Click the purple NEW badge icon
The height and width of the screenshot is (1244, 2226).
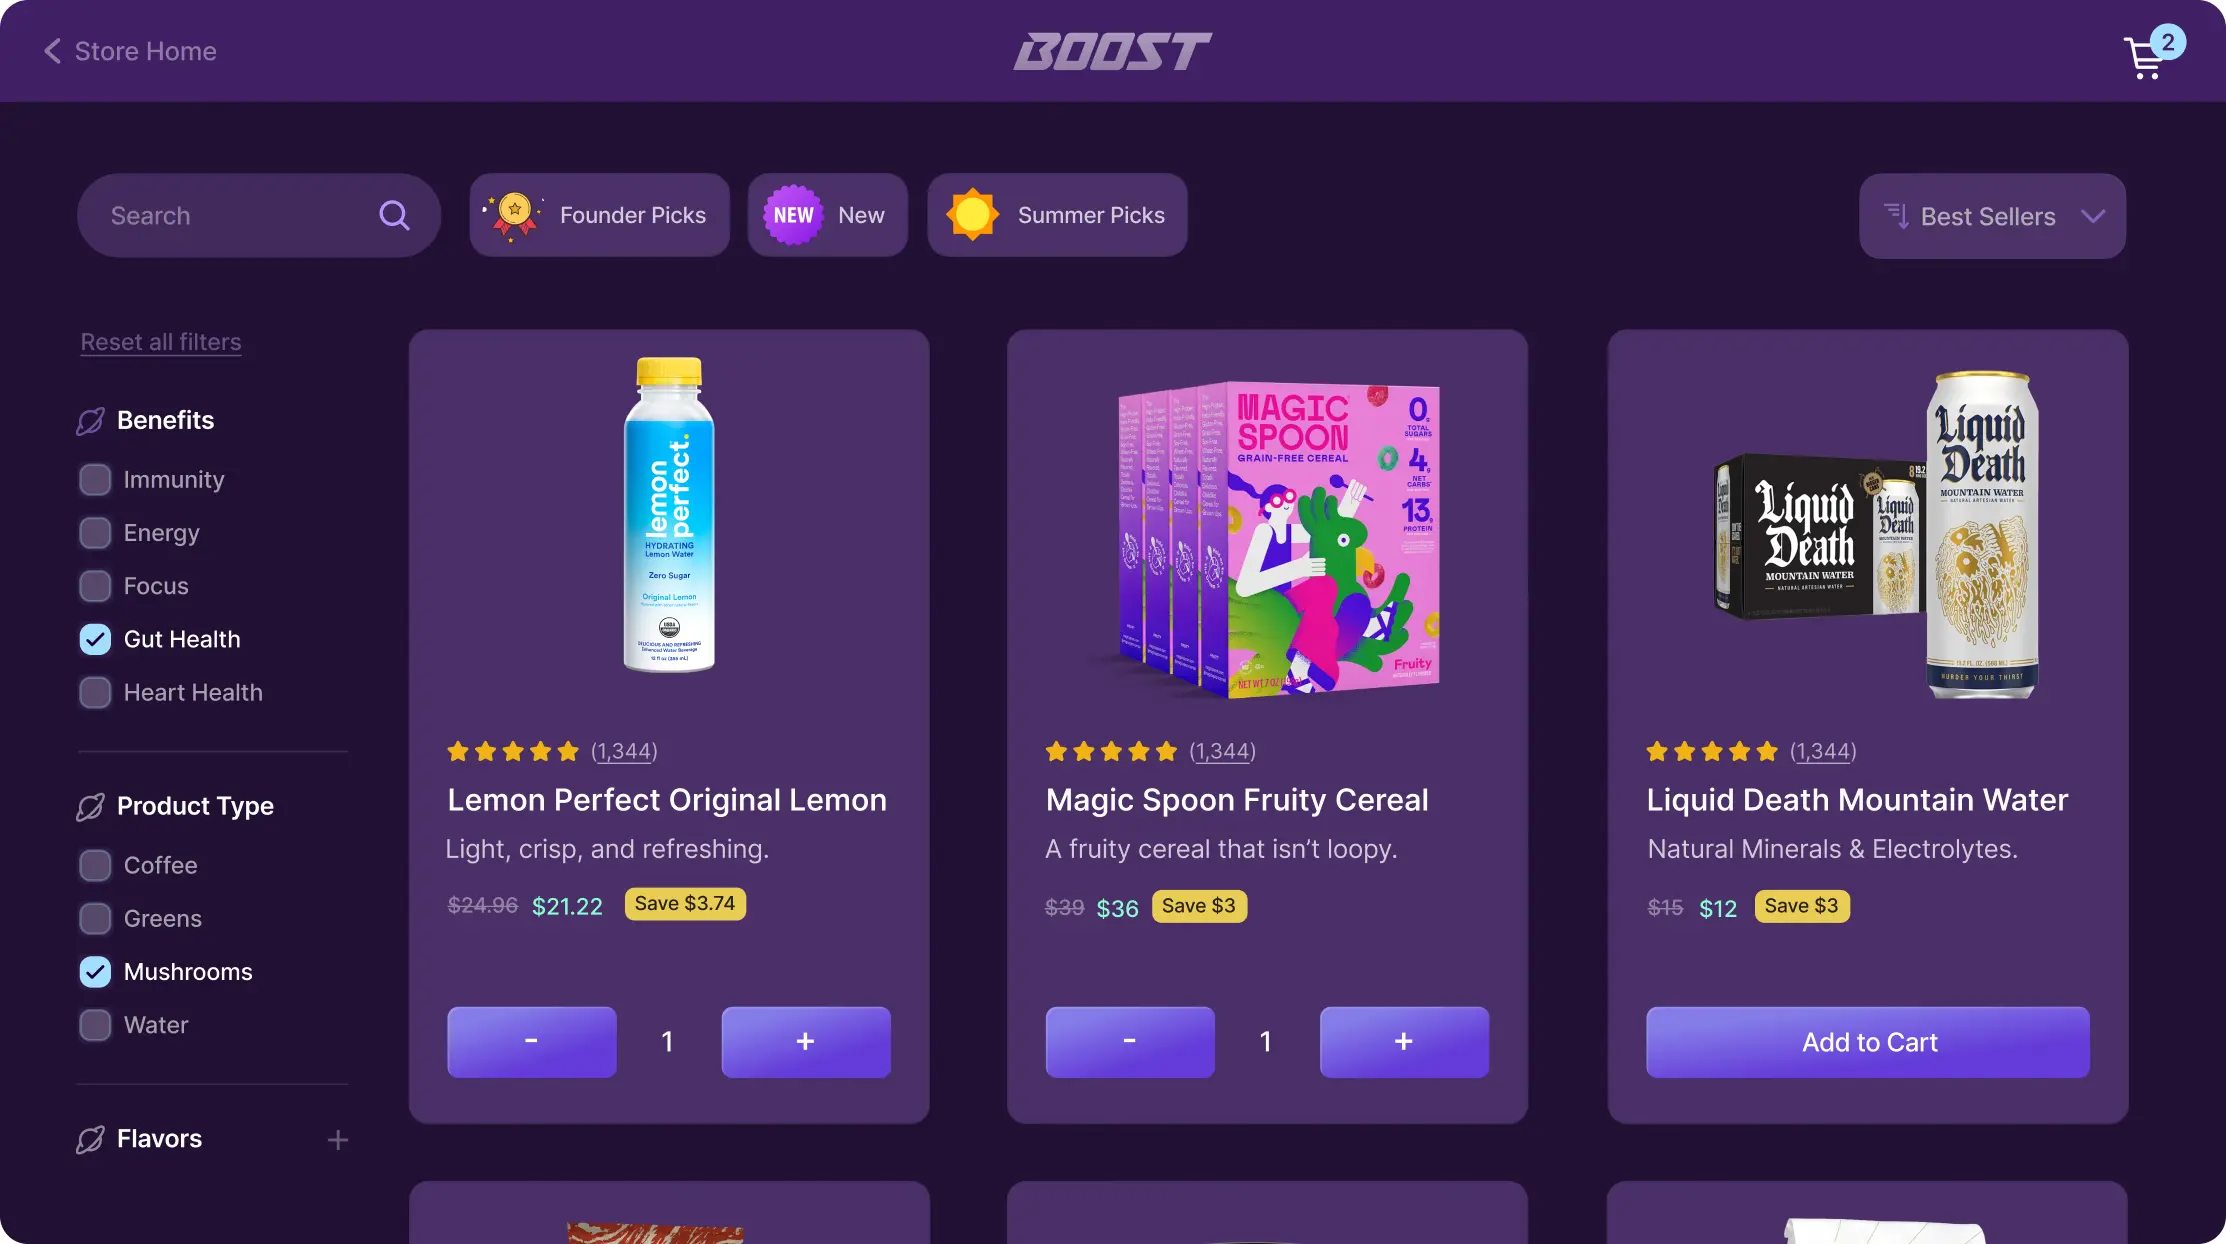click(793, 215)
